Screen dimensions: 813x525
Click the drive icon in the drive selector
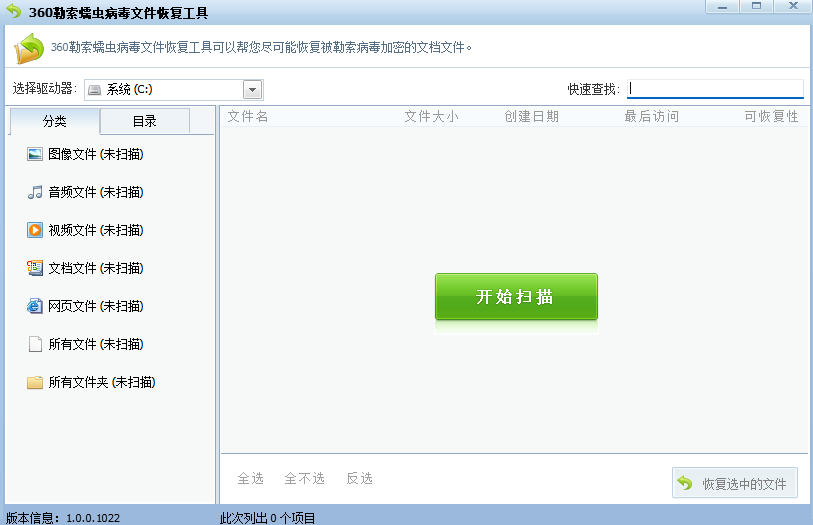pyautogui.click(x=94, y=90)
